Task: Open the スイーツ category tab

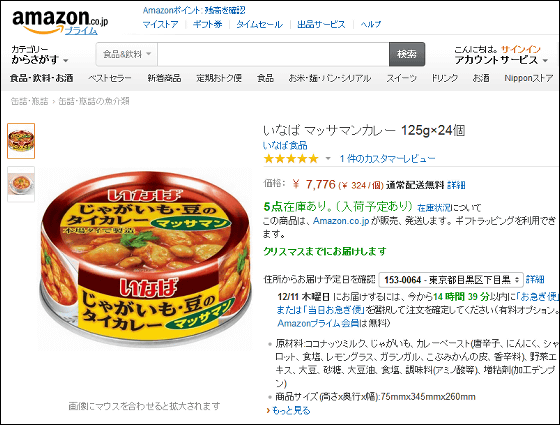Action: (401, 78)
